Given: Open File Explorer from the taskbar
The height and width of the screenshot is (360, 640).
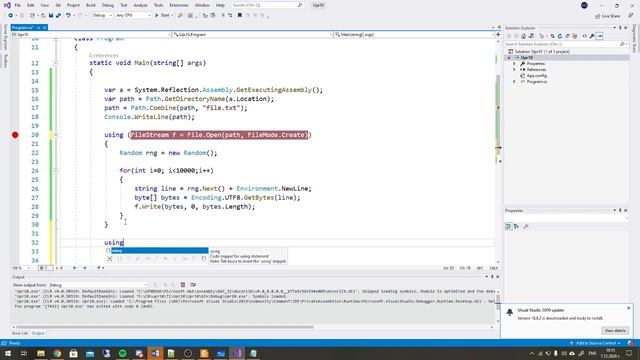Looking at the screenshot, I should coord(41,353).
